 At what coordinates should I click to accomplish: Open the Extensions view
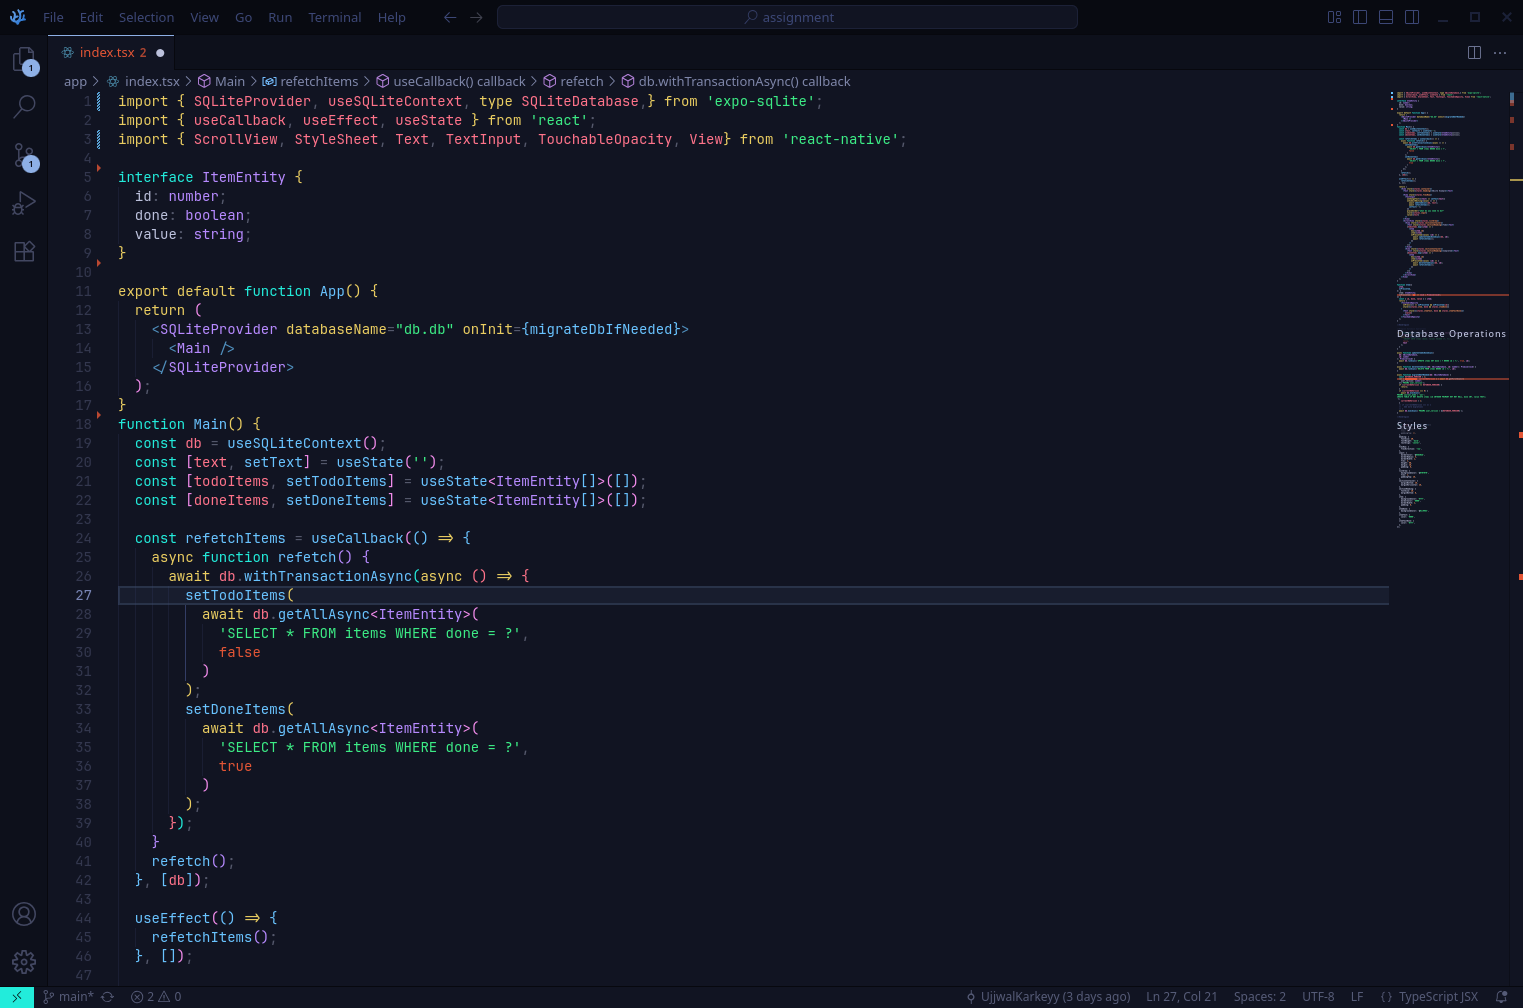click(24, 252)
